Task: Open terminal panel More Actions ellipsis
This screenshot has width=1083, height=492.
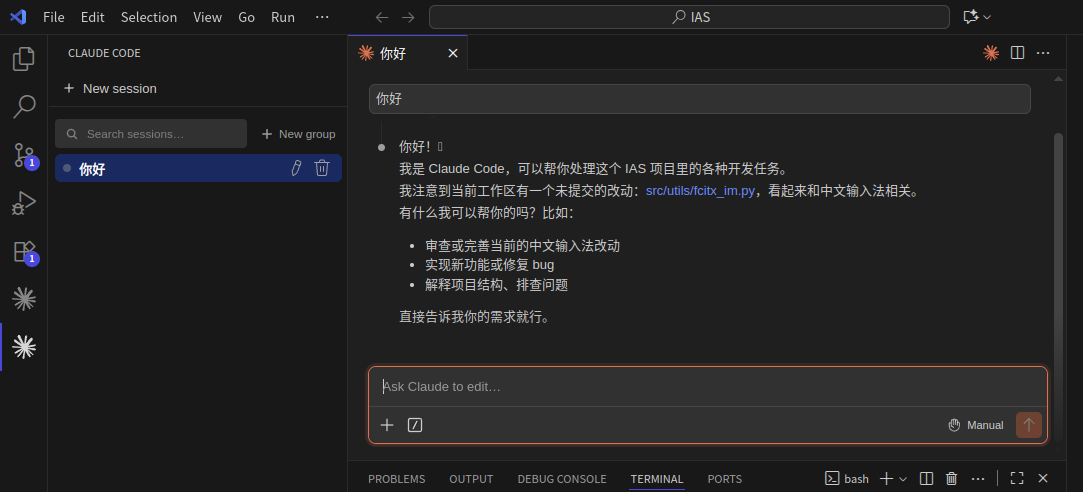Action: coord(978,478)
